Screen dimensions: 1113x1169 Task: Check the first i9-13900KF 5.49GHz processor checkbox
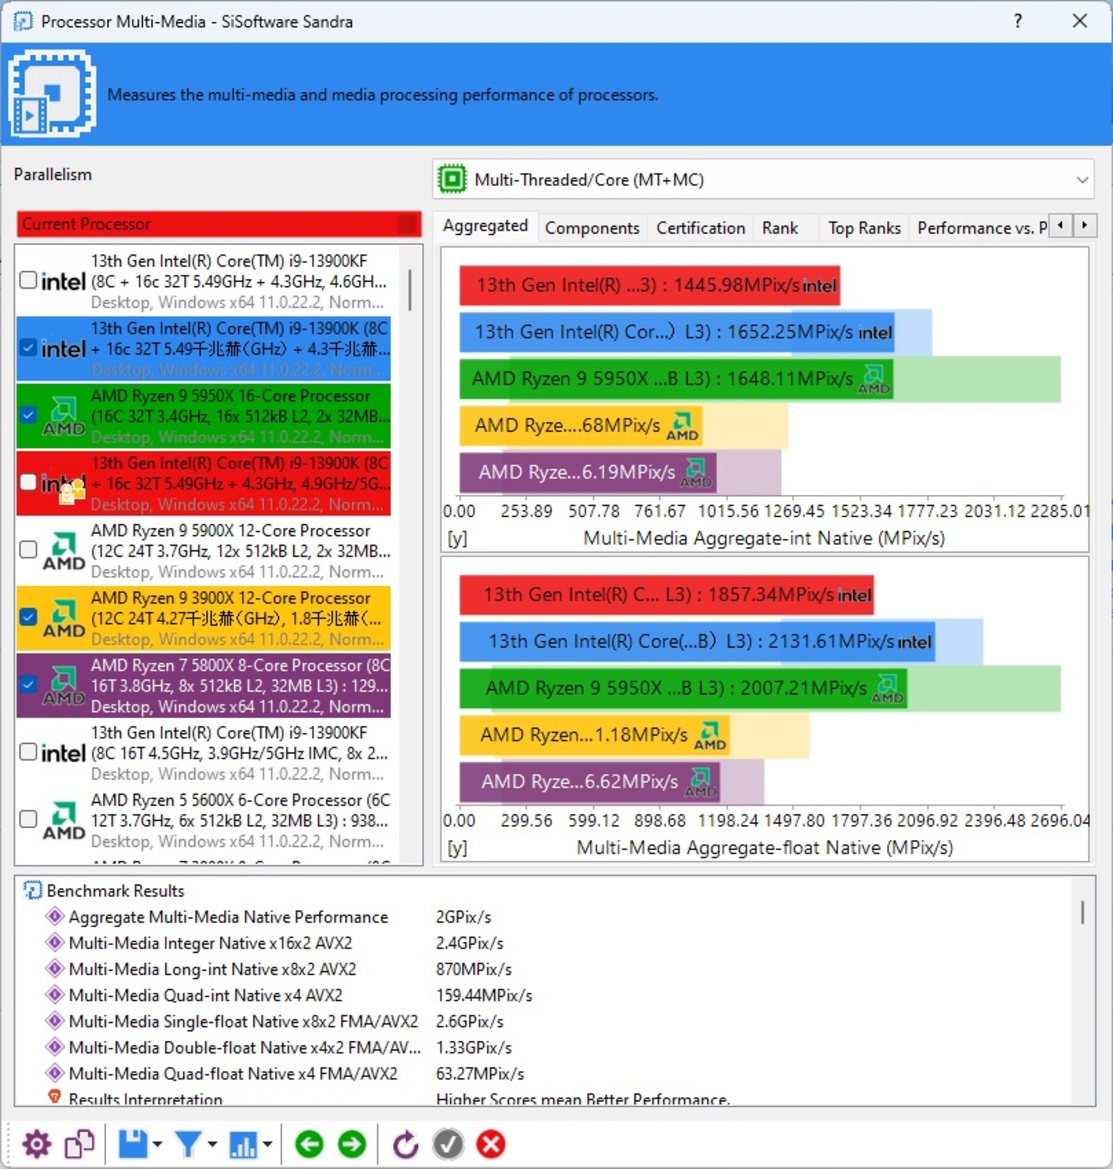[28, 280]
